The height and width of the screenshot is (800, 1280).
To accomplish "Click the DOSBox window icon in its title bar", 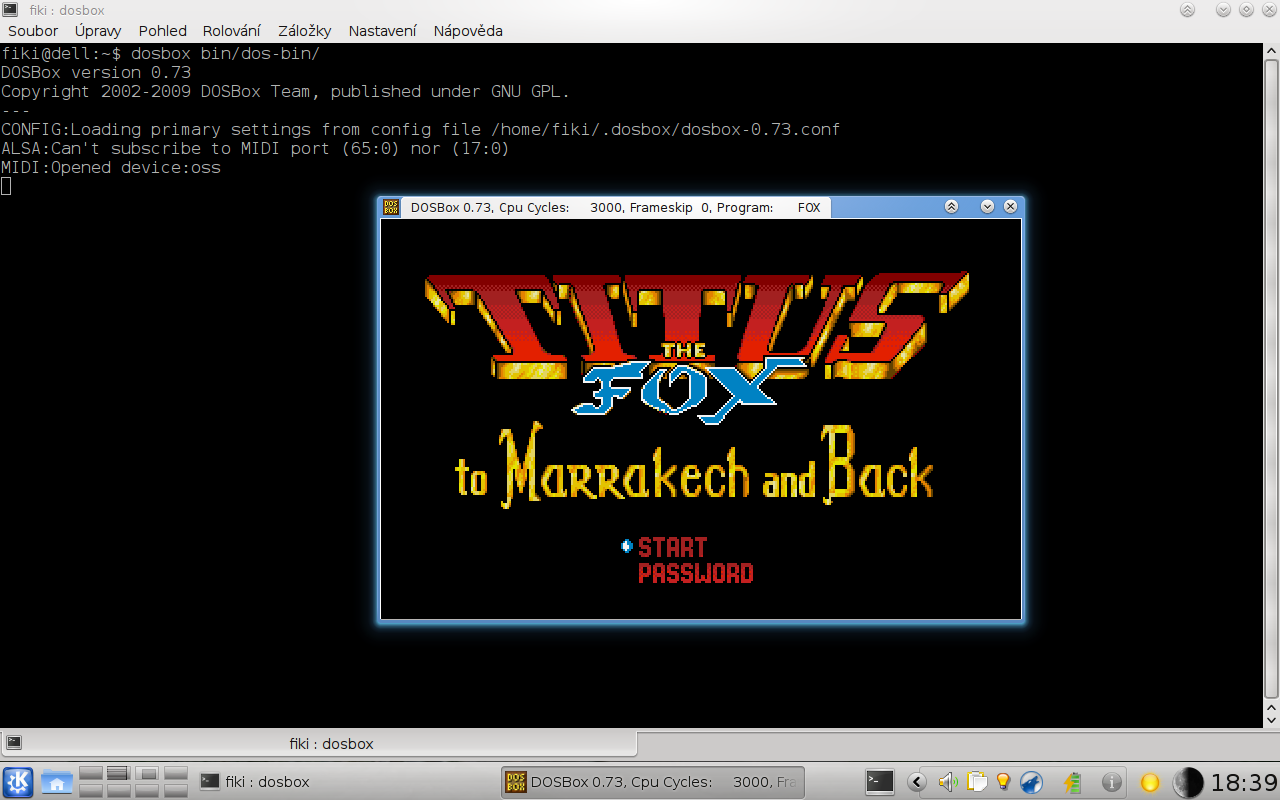I will (391, 207).
